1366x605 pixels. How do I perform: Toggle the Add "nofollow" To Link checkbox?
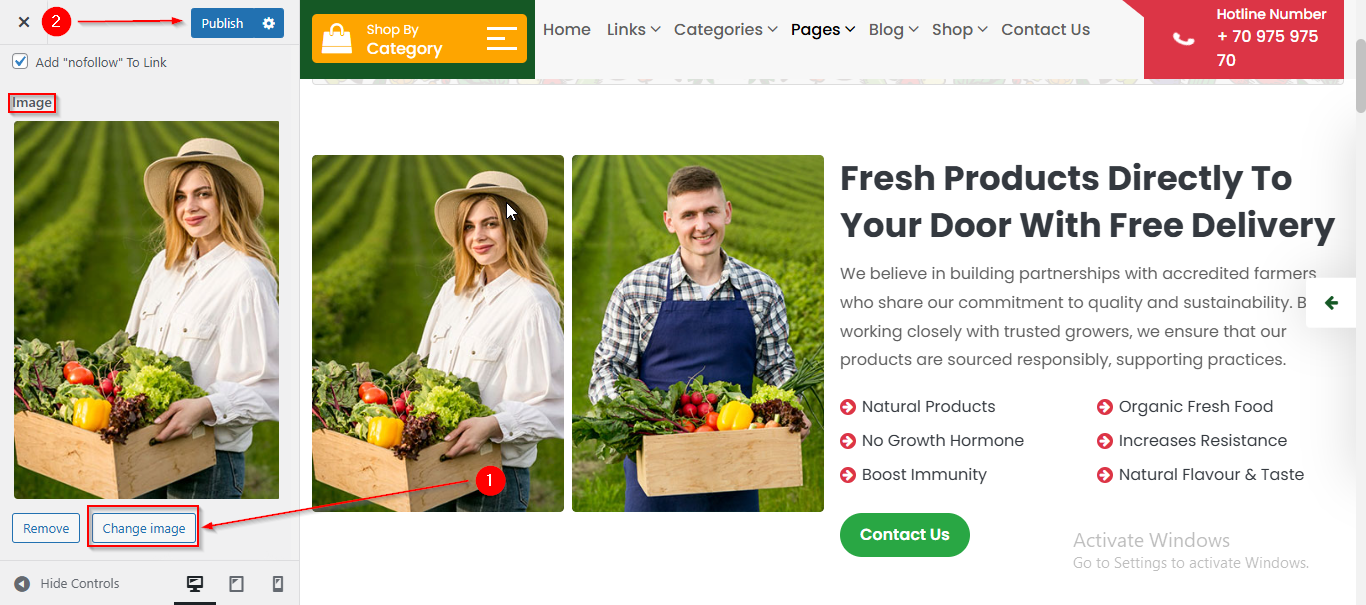click(x=20, y=62)
